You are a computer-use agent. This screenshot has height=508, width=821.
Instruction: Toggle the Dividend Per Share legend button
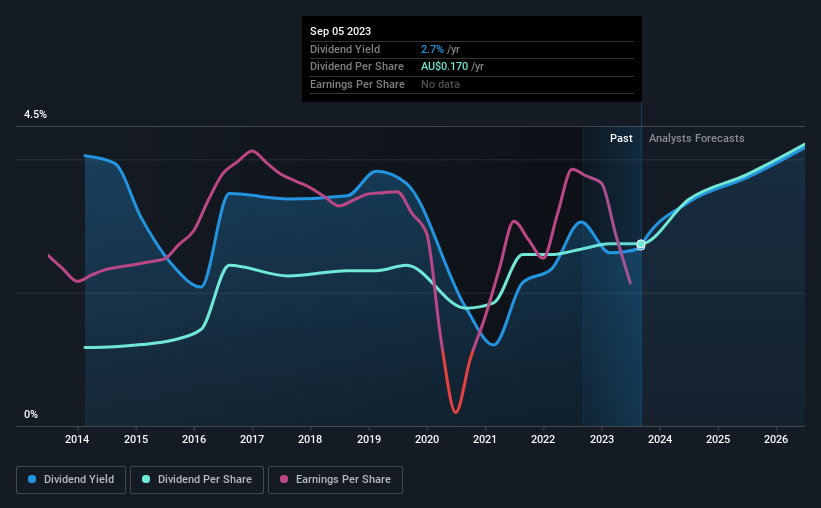[x=197, y=480]
